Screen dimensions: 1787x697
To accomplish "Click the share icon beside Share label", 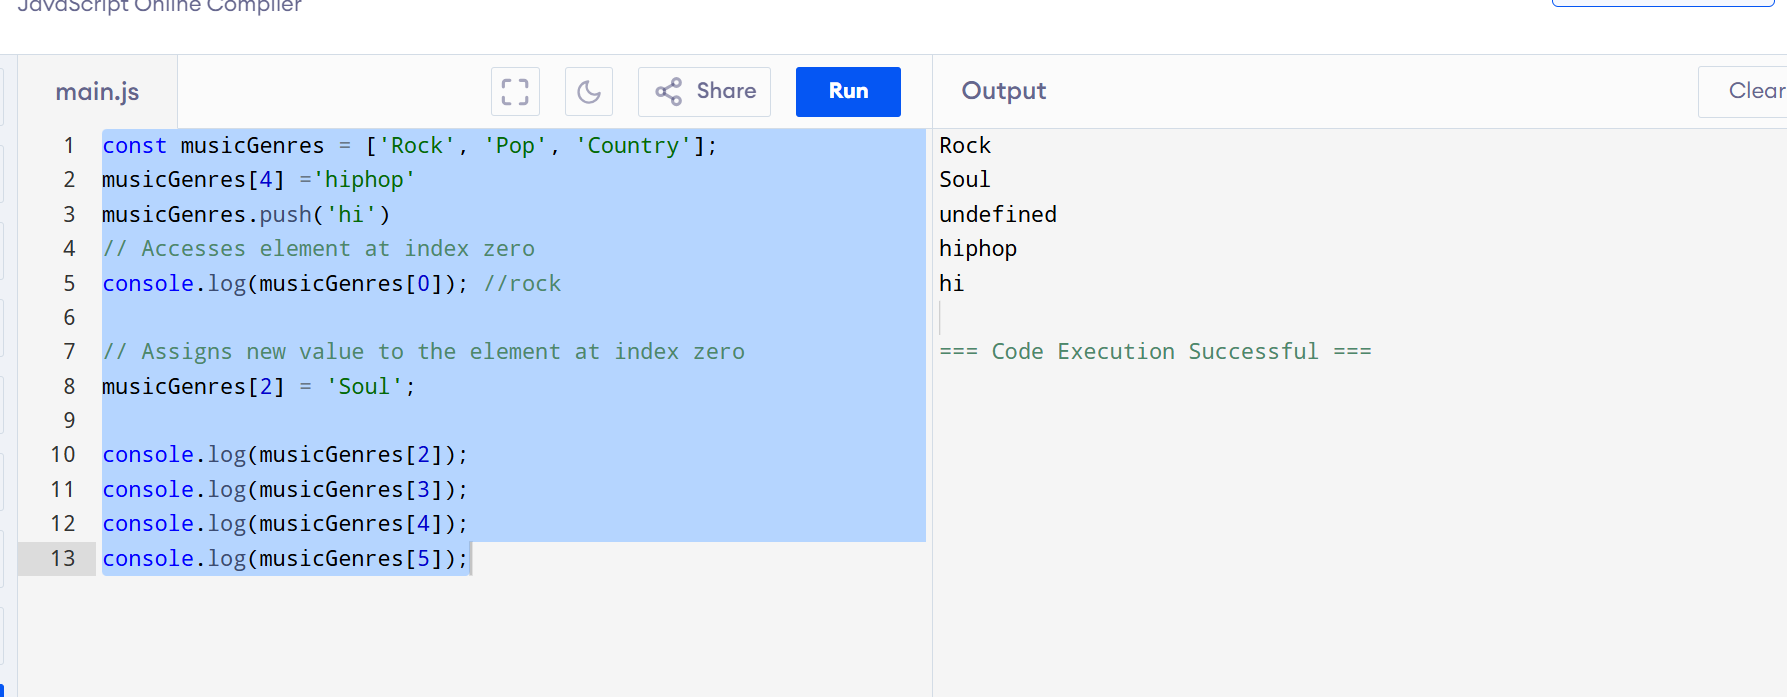I will tap(669, 92).
